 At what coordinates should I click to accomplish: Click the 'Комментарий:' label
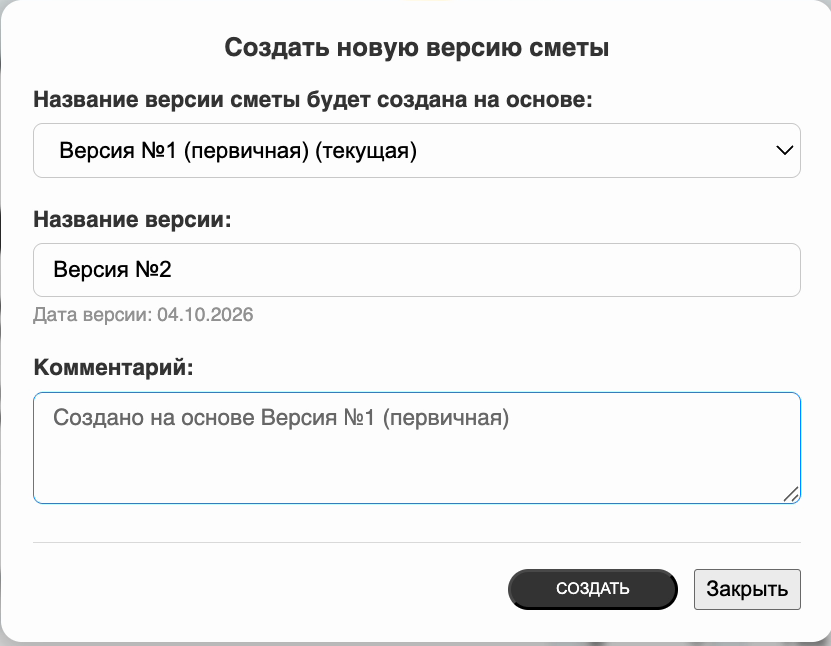pyautogui.click(x=113, y=367)
